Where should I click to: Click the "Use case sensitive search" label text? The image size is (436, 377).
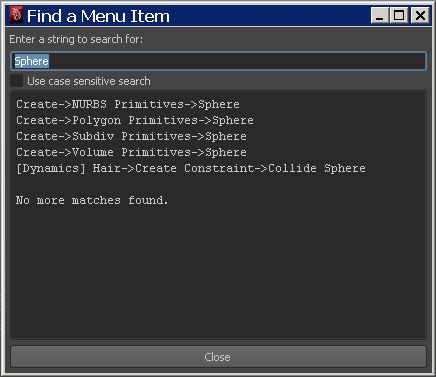[x=89, y=81]
